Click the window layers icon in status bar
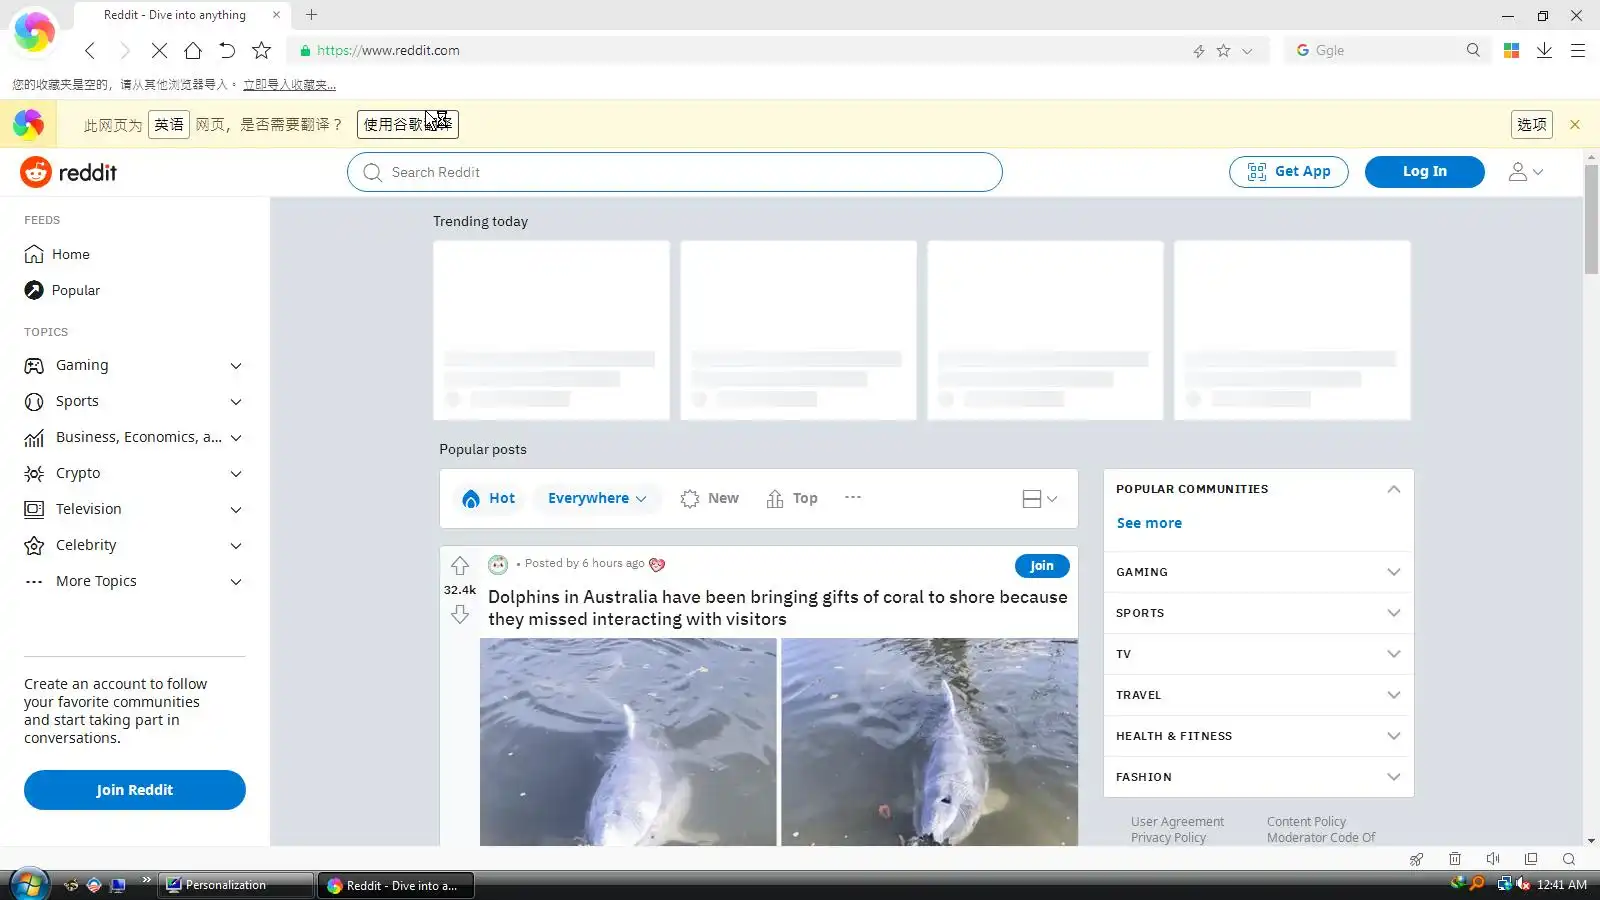The image size is (1600, 900). pos(1531,859)
